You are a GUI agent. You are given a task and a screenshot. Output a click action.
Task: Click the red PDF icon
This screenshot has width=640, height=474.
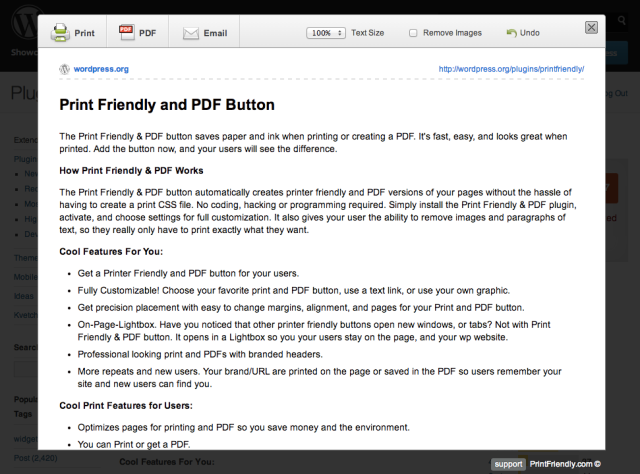pyautogui.click(x=127, y=32)
